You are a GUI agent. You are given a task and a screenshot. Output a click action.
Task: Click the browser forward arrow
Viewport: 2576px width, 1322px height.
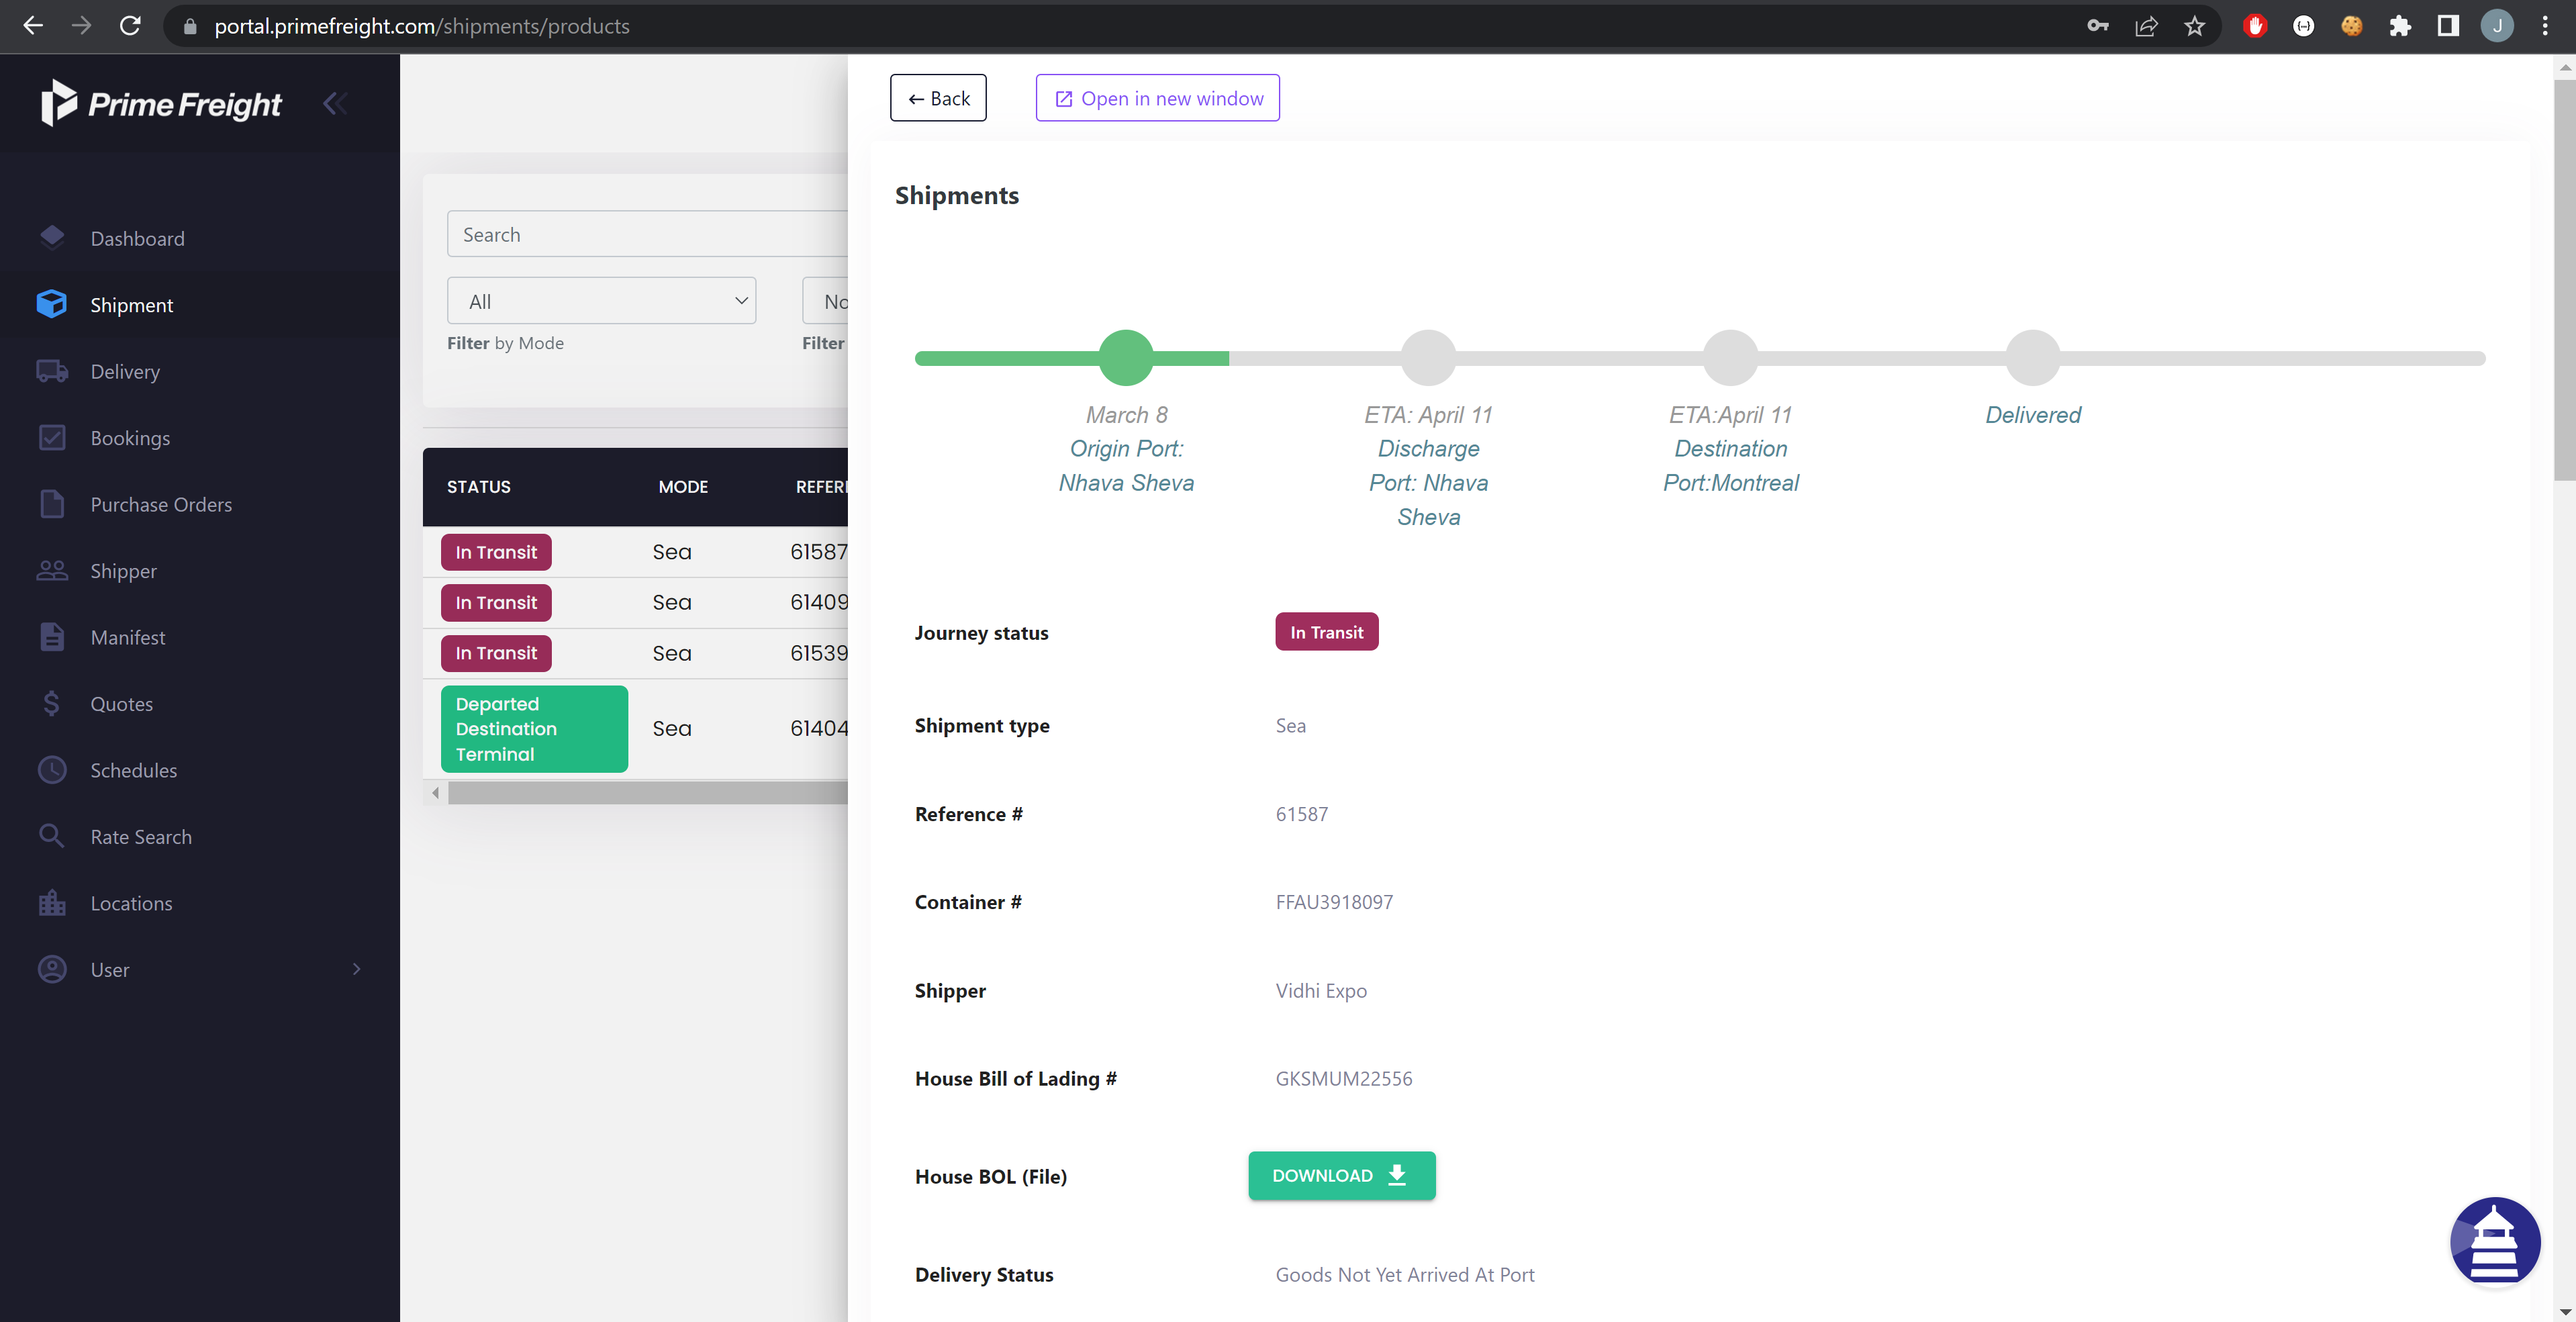point(82,26)
